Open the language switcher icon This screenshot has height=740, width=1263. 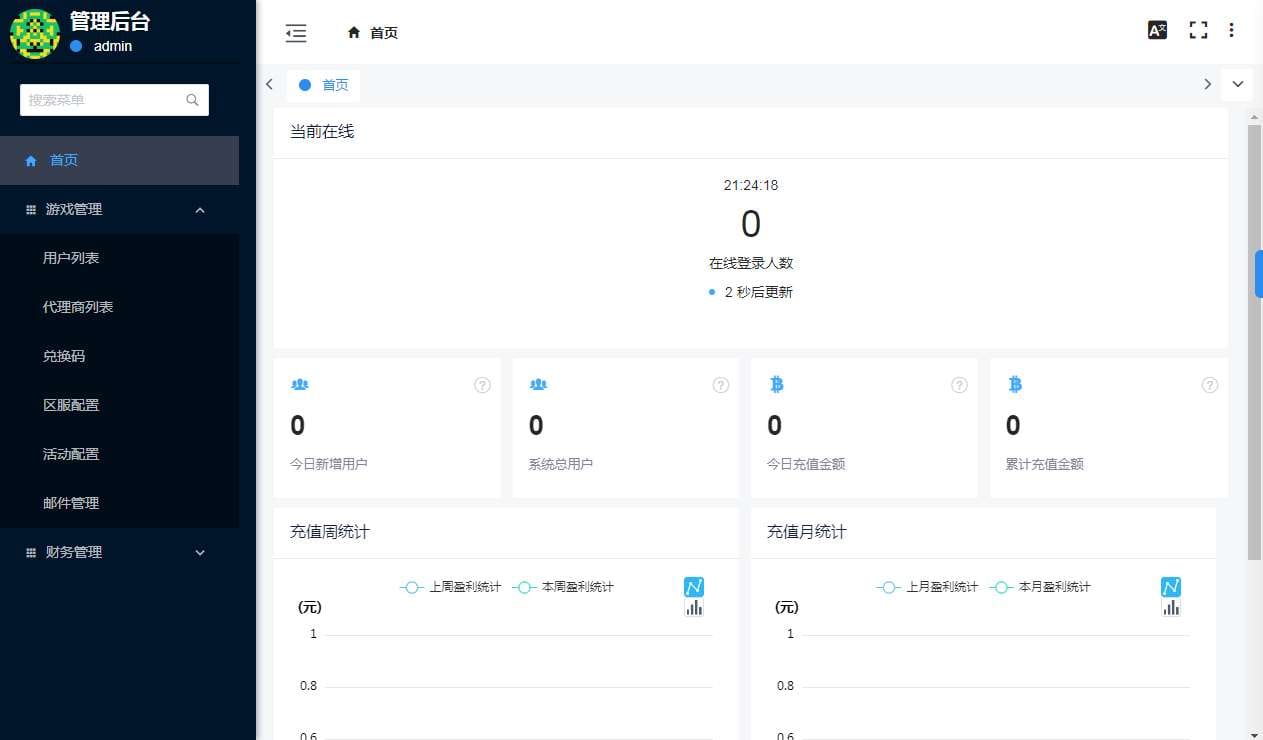[1157, 30]
